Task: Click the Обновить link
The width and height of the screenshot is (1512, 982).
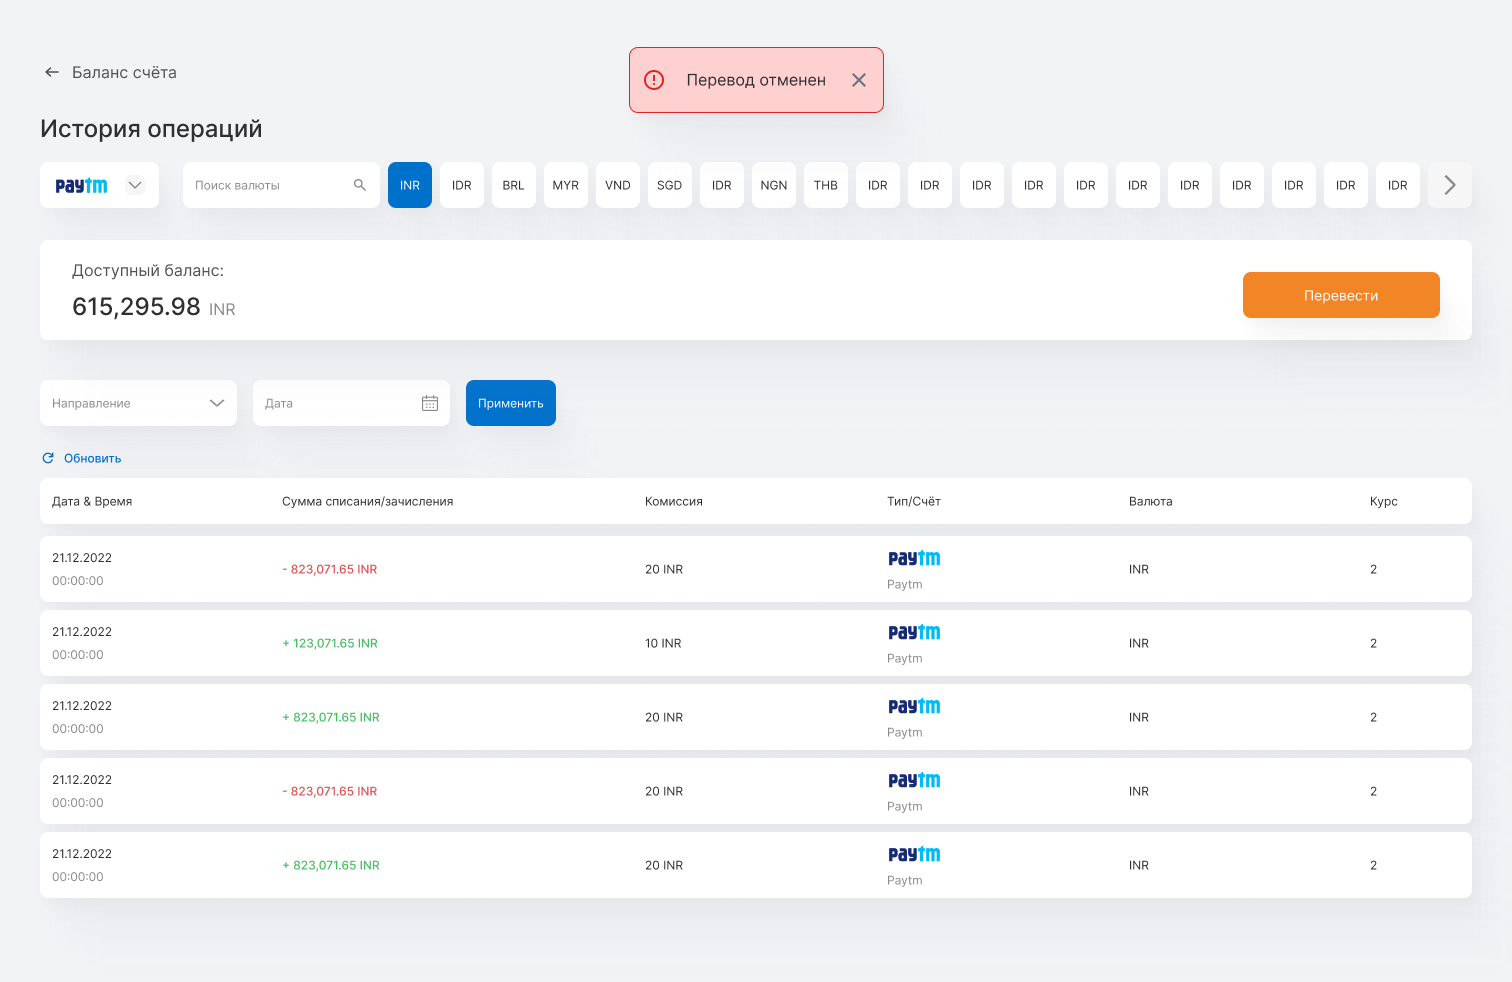Action: (x=93, y=457)
